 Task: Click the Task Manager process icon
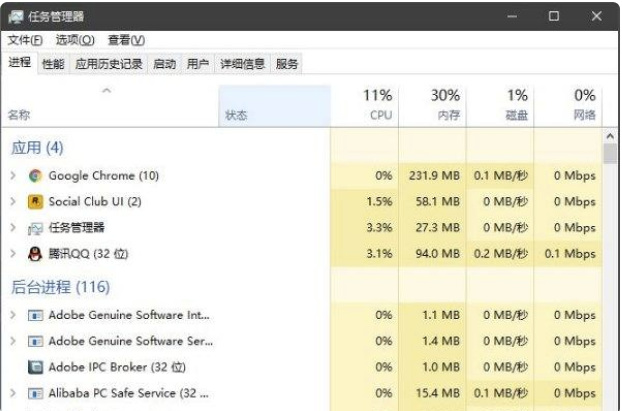pyautogui.click(x=36, y=228)
